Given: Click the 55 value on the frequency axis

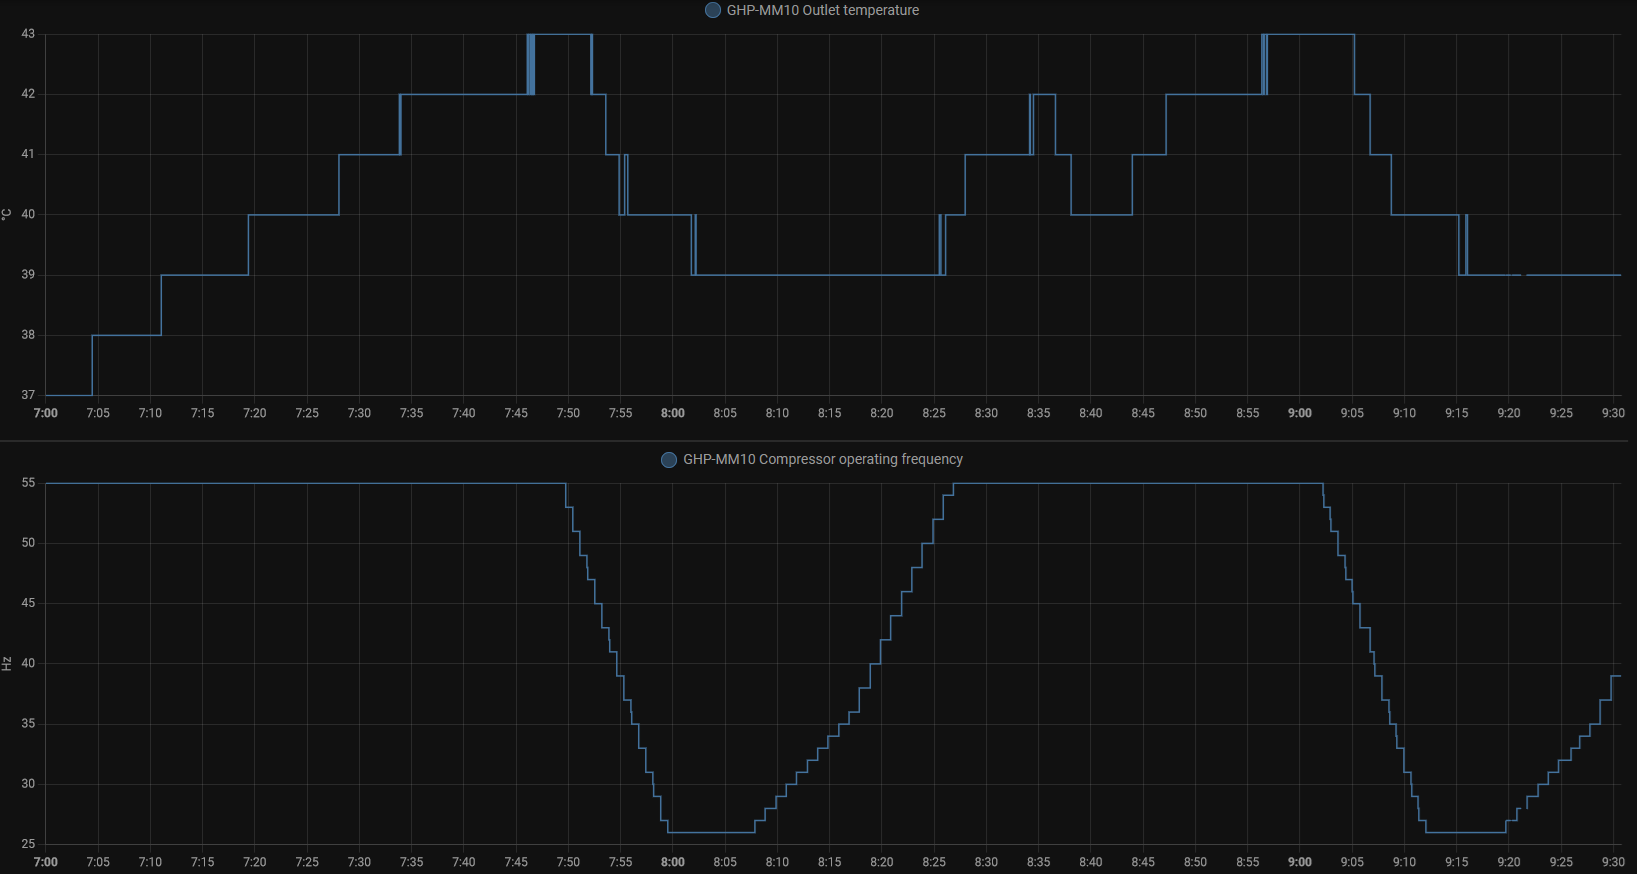Looking at the screenshot, I should click(x=28, y=483).
